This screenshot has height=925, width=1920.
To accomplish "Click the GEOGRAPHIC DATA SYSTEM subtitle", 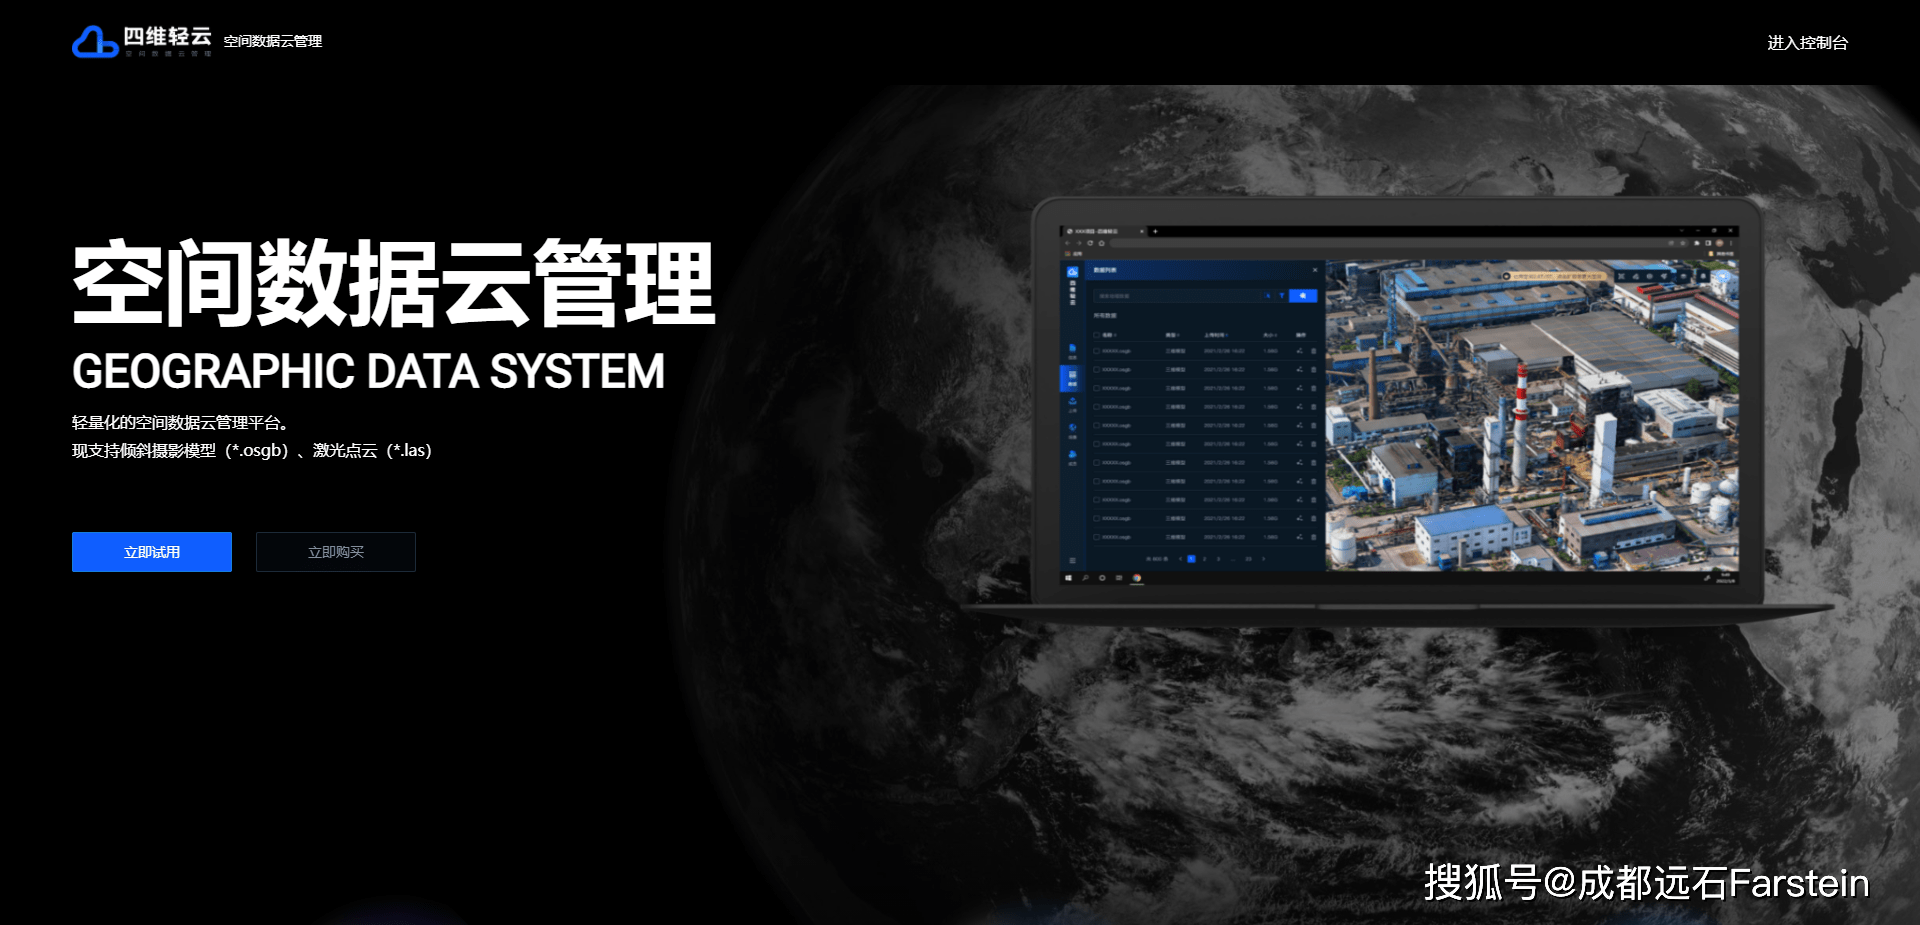I will [x=368, y=372].
